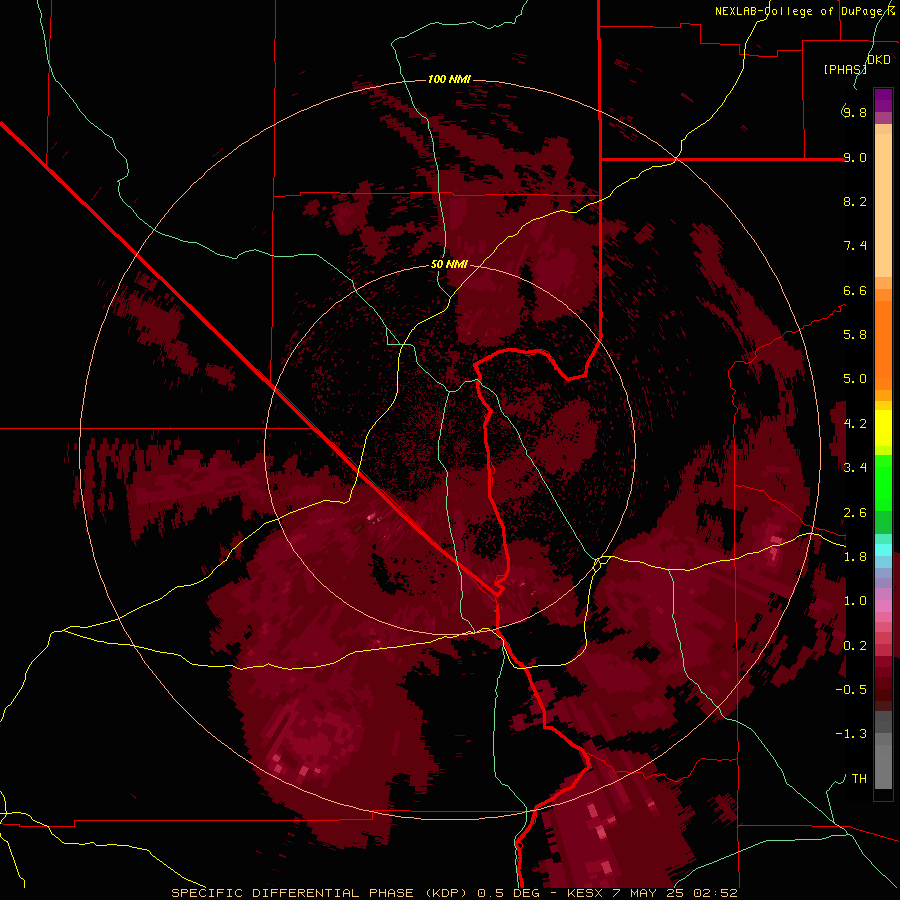This screenshot has height=900, width=900.
Task: Click the -0.5 value on color scale
Action: click(x=851, y=690)
